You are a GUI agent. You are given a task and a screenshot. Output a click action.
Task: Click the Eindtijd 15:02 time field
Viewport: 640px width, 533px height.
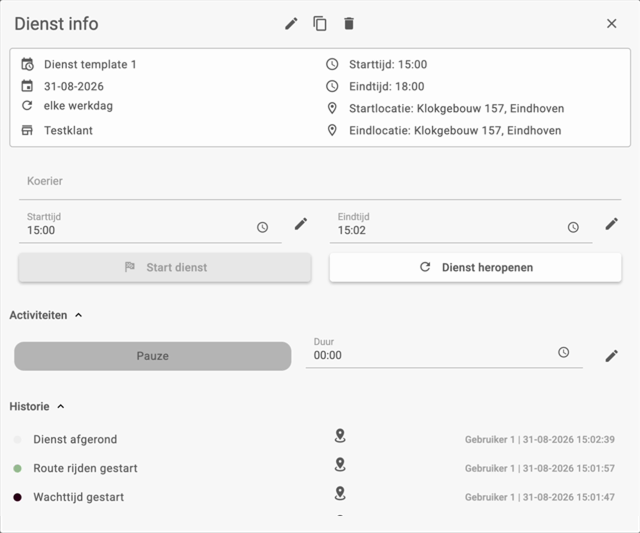pos(461,227)
